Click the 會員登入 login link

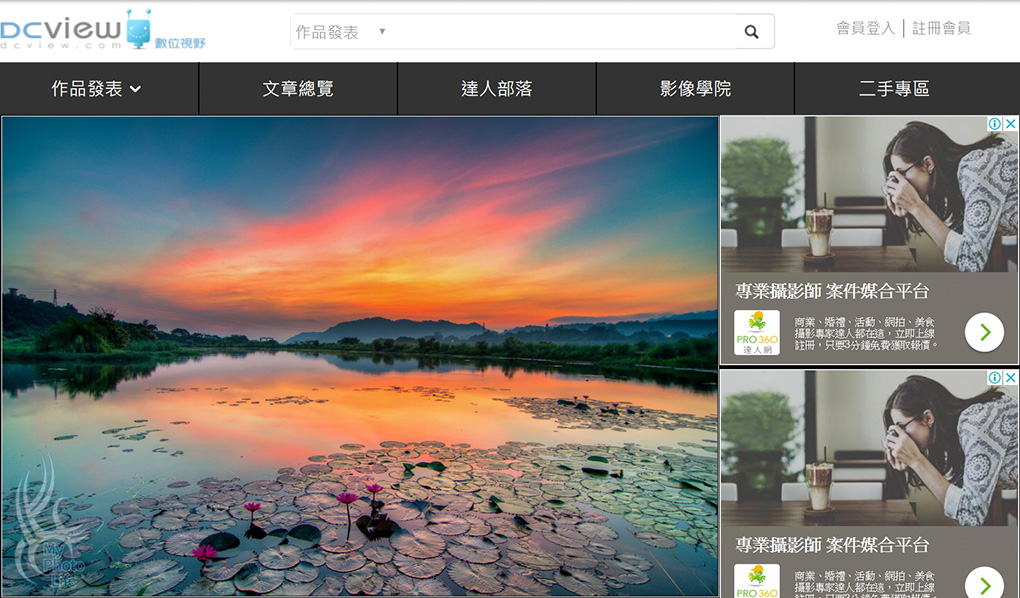pyautogui.click(x=865, y=28)
